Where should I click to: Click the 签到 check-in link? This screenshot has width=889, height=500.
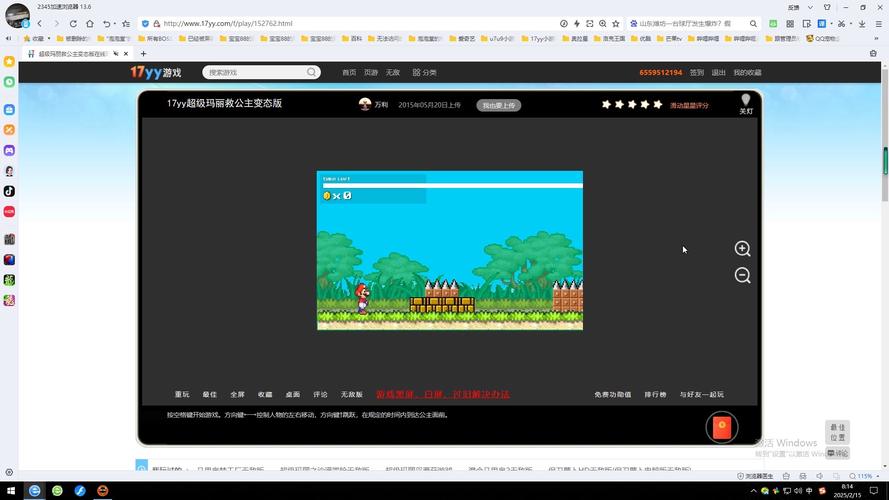[697, 73]
